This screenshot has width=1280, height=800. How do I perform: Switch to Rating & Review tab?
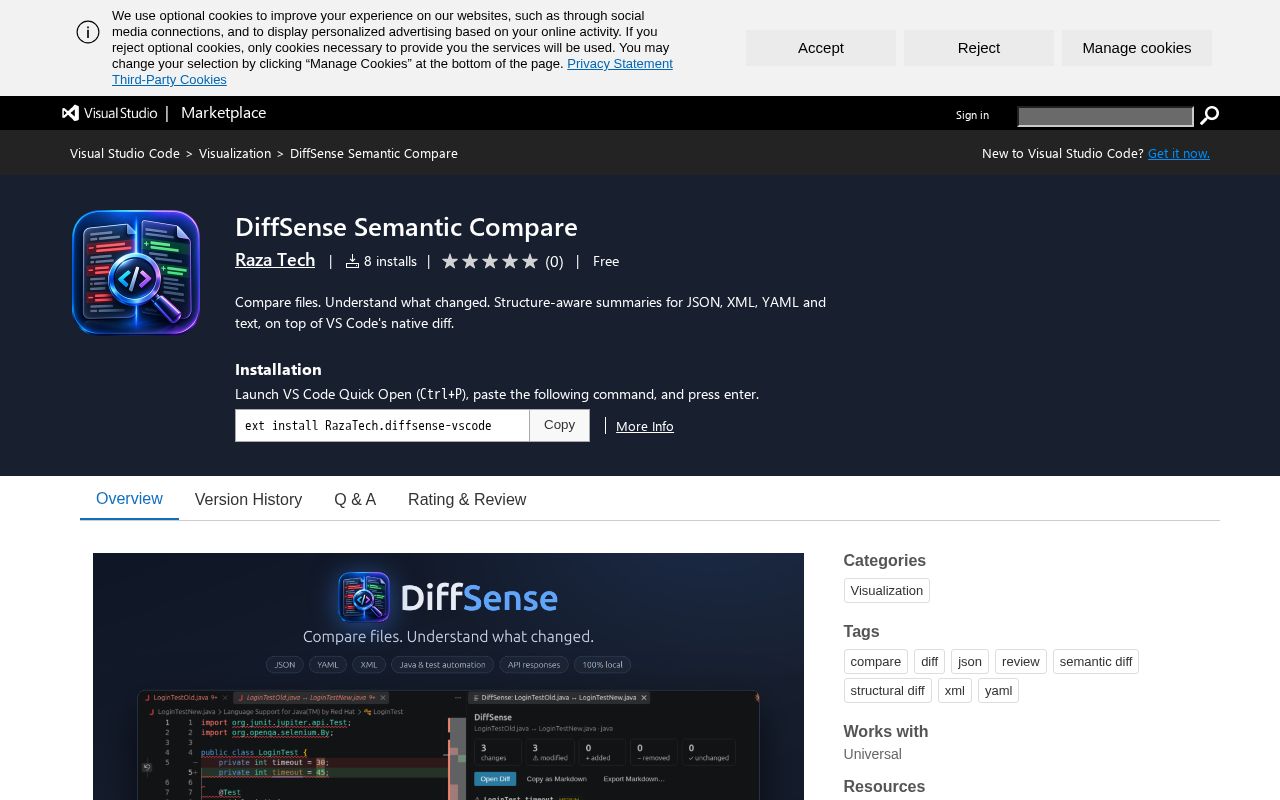tap(467, 500)
